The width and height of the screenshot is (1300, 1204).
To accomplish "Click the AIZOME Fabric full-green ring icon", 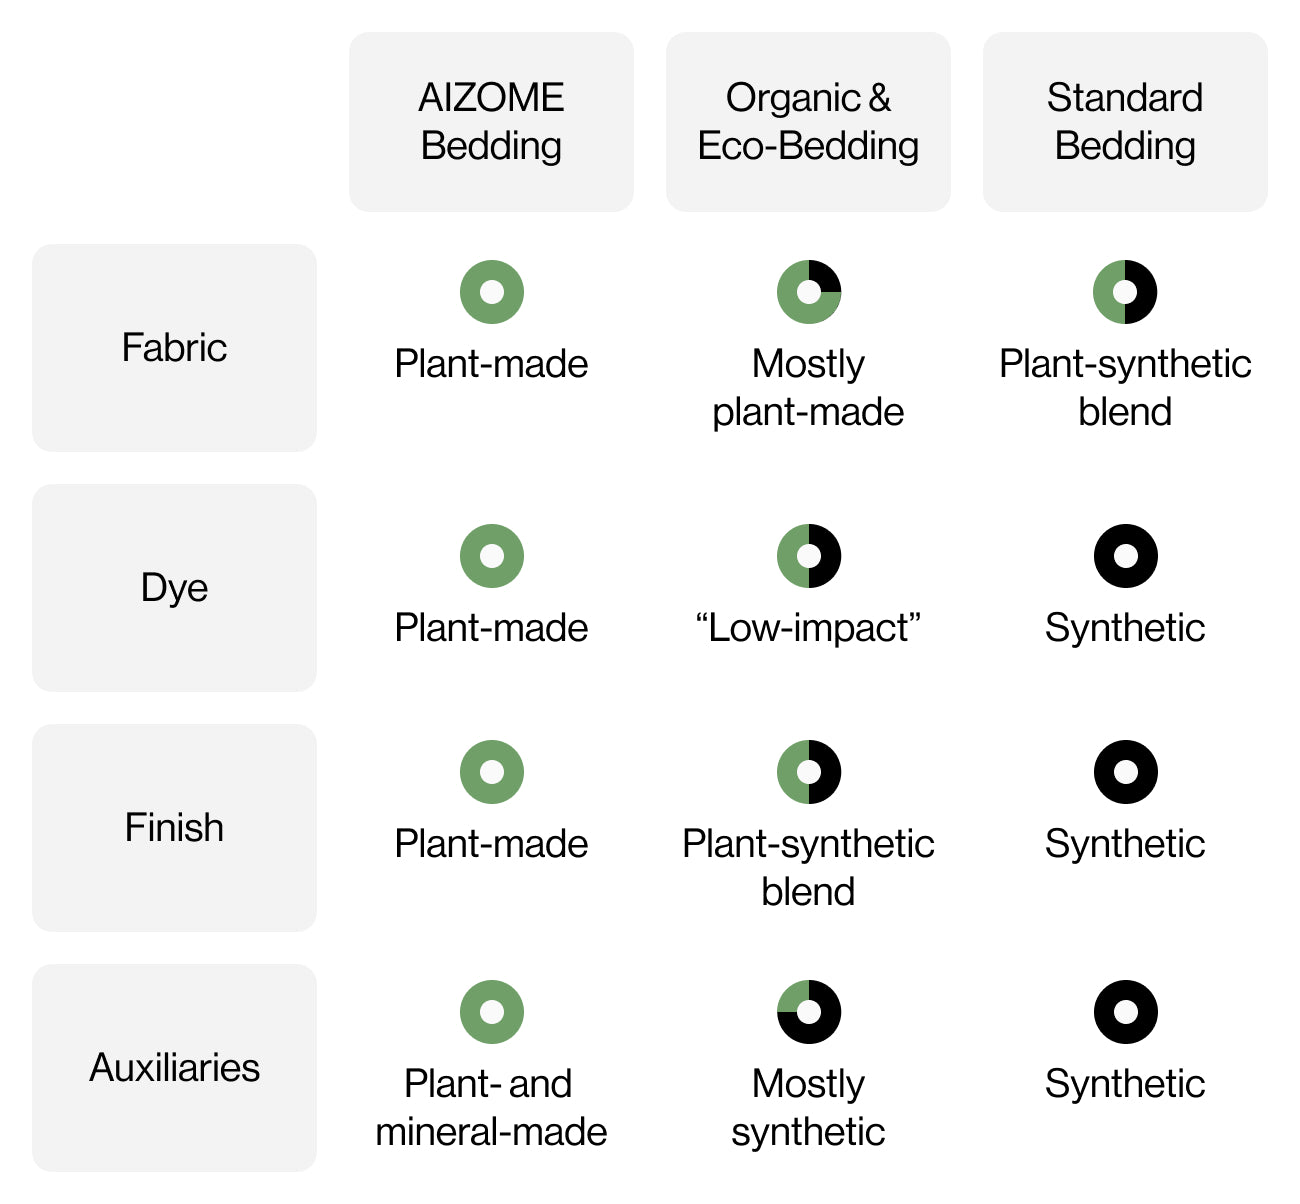I will tap(491, 292).
